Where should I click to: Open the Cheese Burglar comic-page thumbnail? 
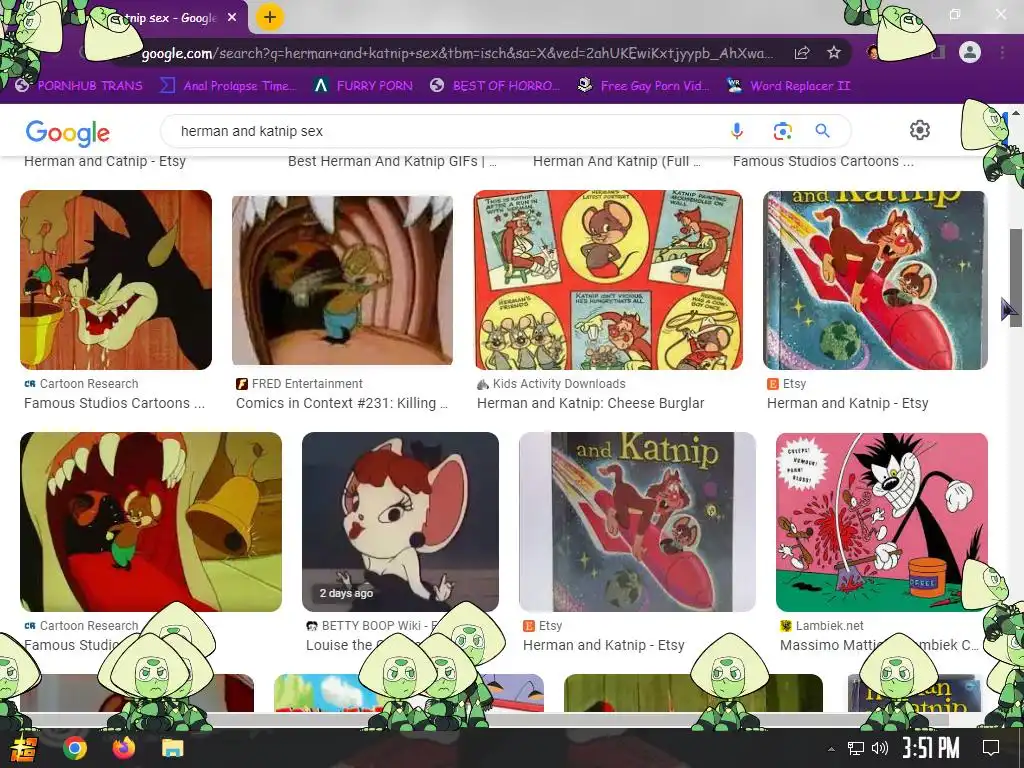[608, 280]
